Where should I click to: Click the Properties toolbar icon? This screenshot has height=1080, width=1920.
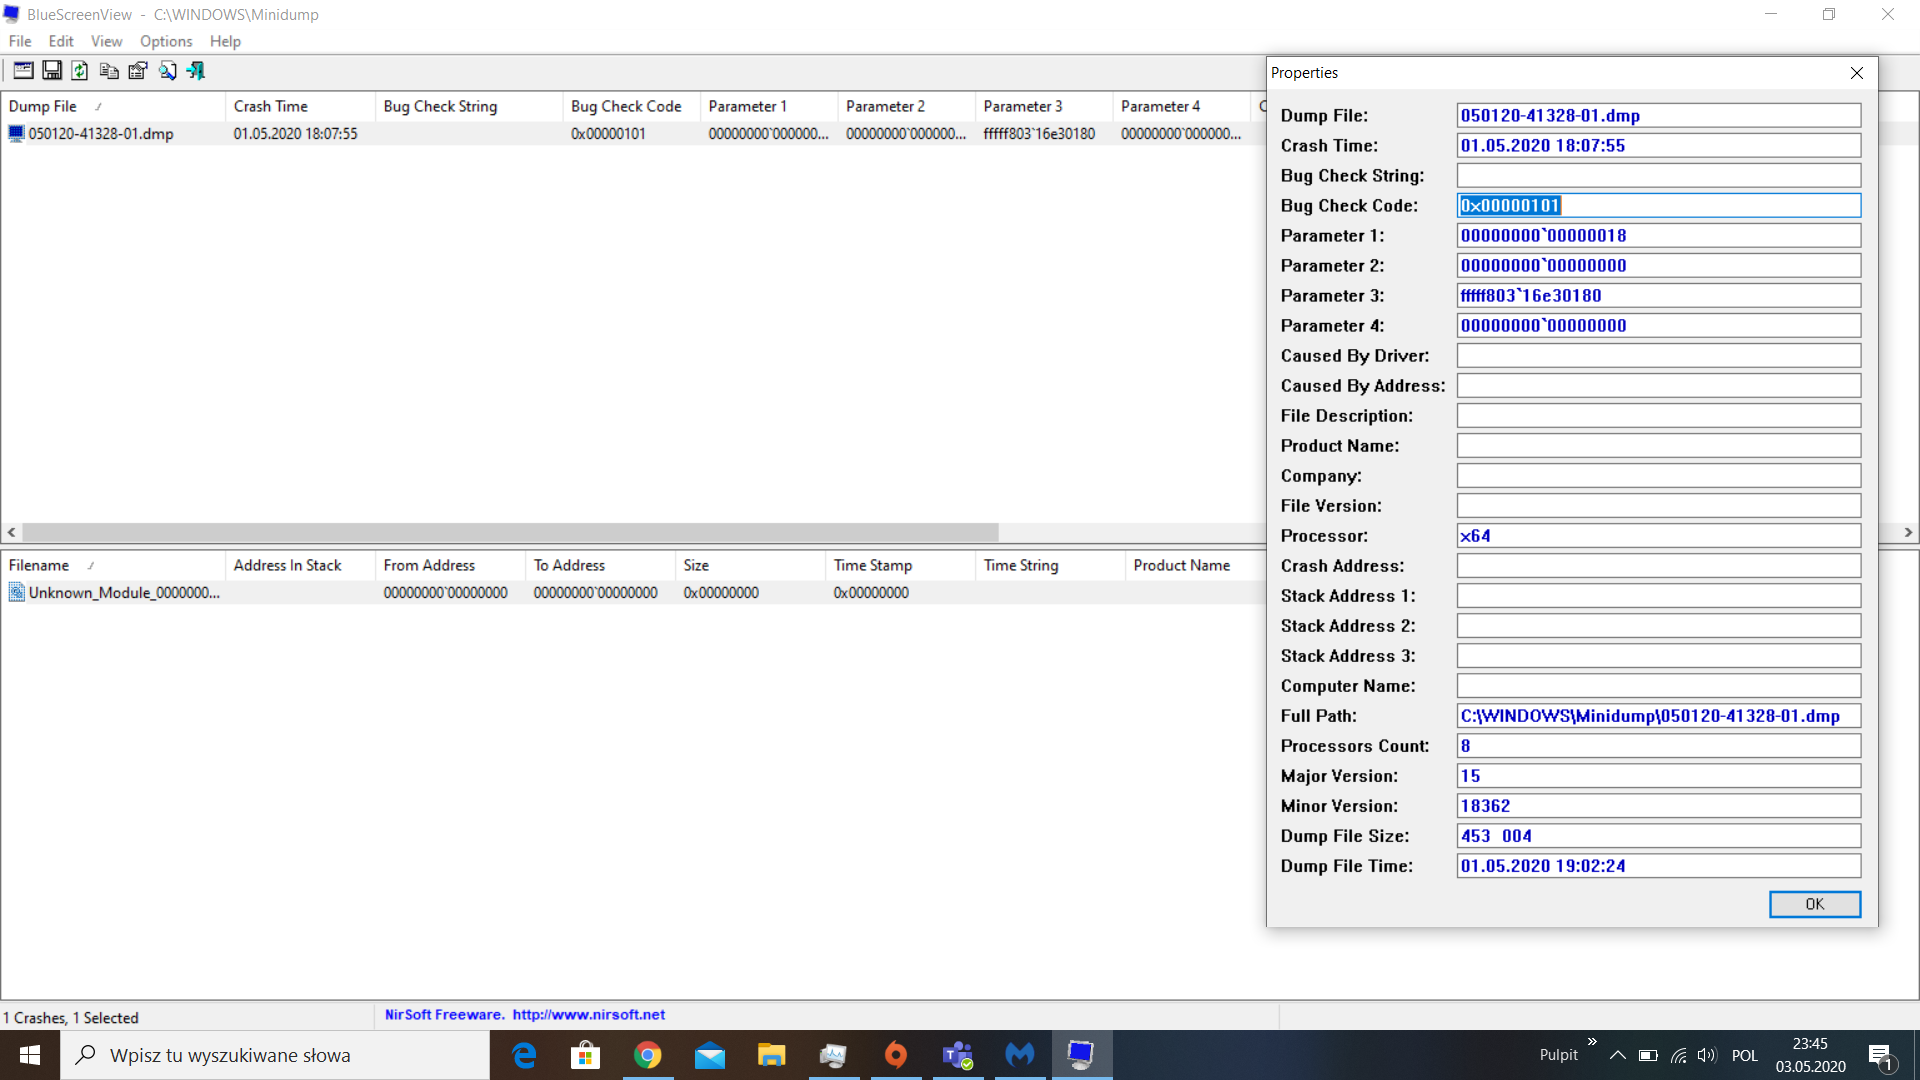pyautogui.click(x=138, y=71)
